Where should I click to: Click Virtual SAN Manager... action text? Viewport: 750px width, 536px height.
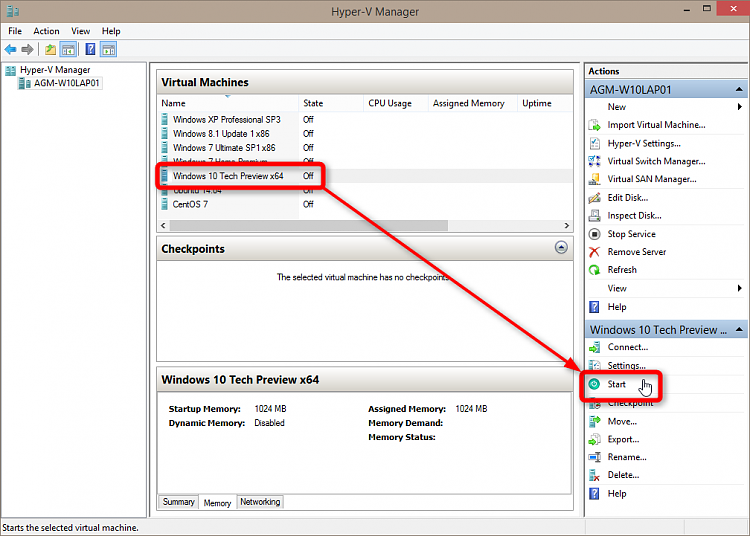click(652, 179)
